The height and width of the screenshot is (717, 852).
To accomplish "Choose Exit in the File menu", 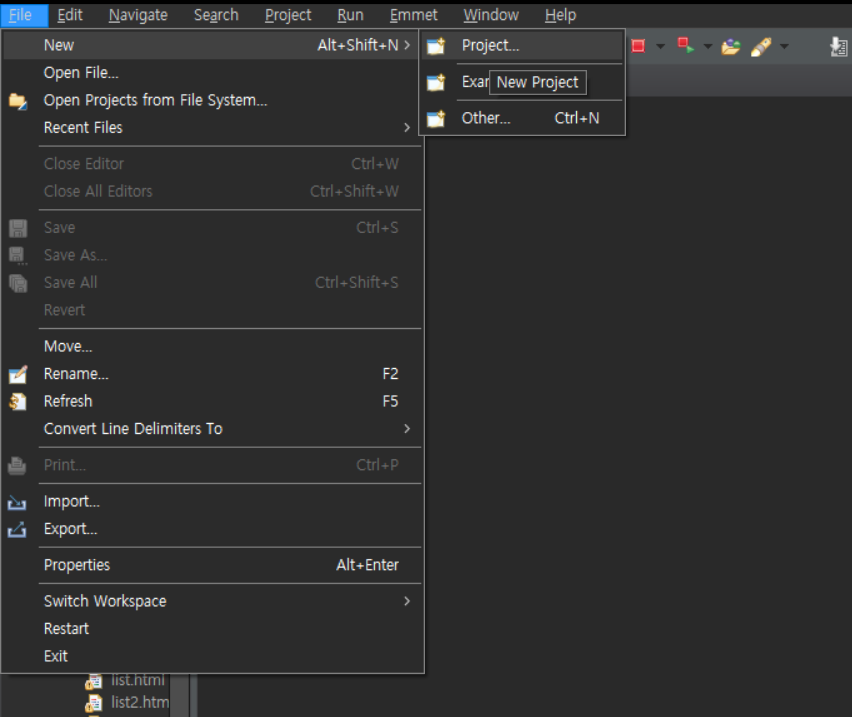I will click(212, 656).
